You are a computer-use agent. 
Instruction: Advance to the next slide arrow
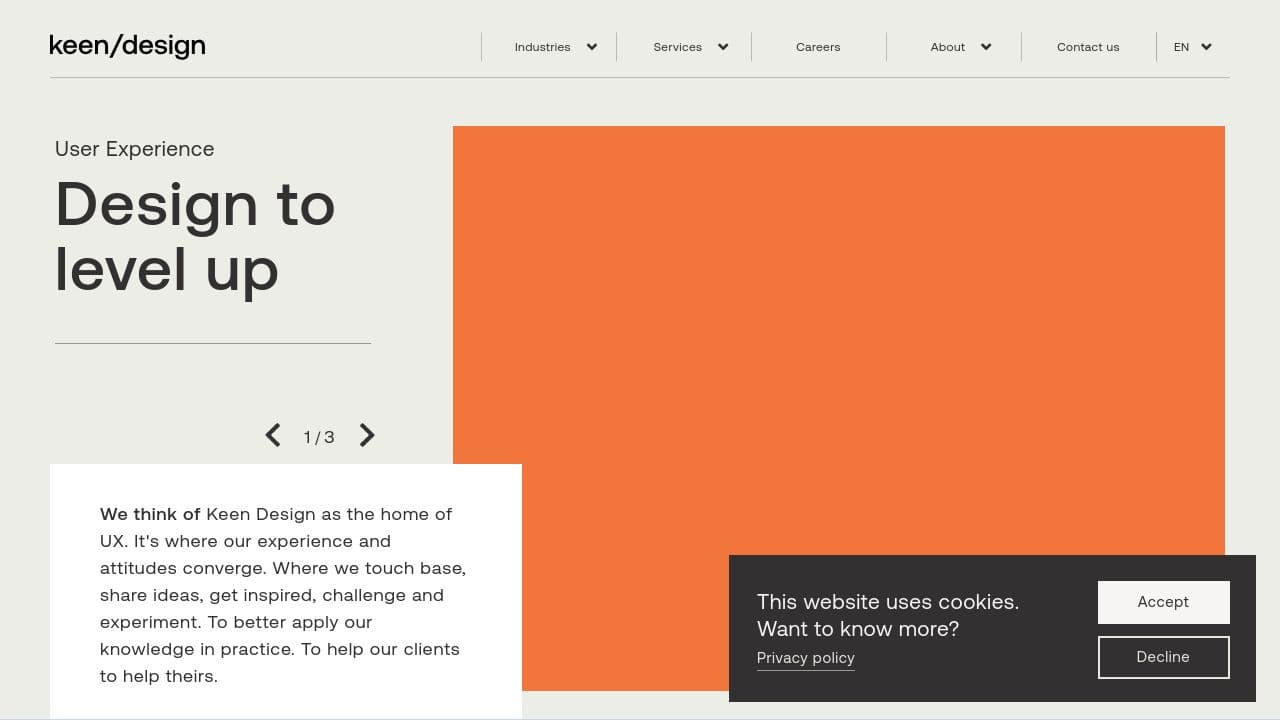click(367, 435)
